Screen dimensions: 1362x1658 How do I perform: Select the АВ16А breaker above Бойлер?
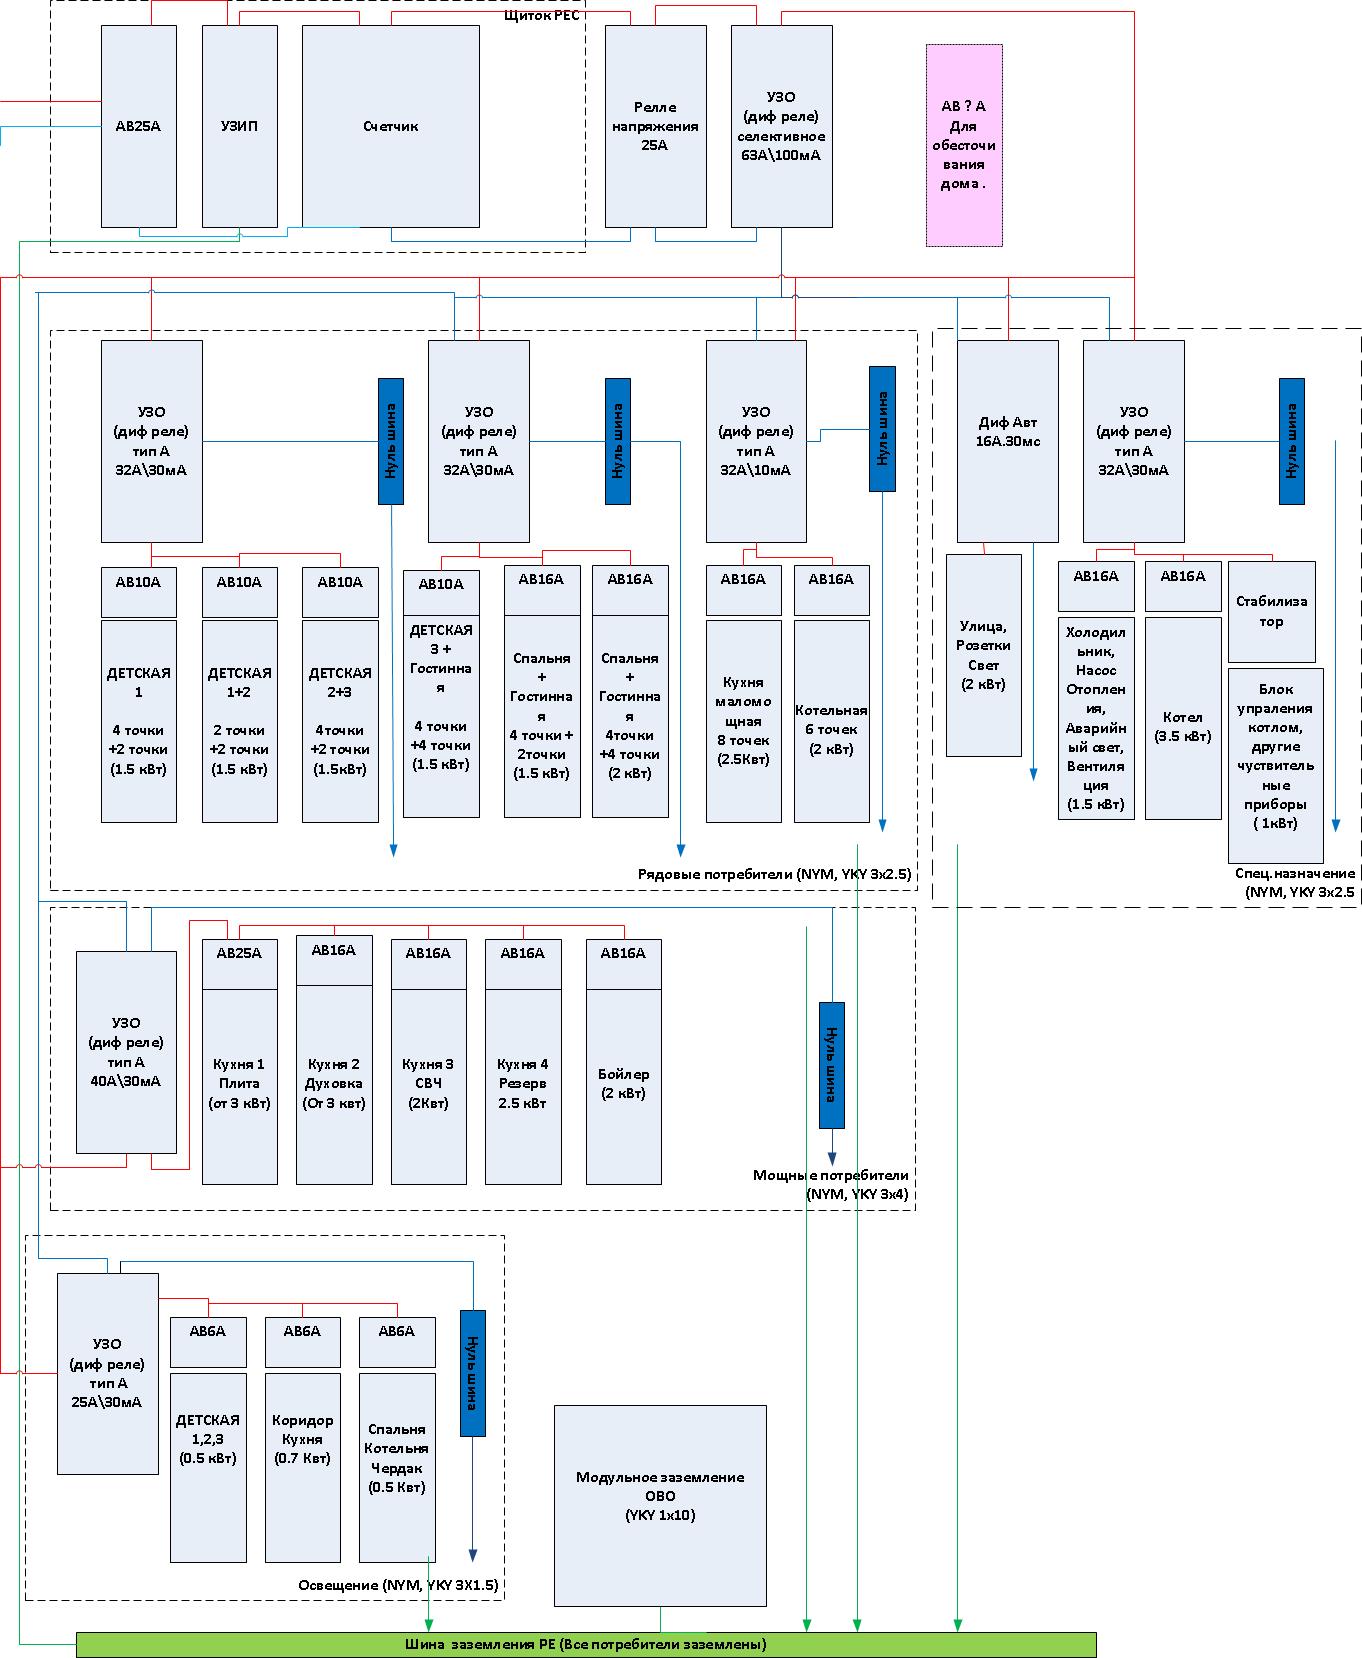pos(624,964)
